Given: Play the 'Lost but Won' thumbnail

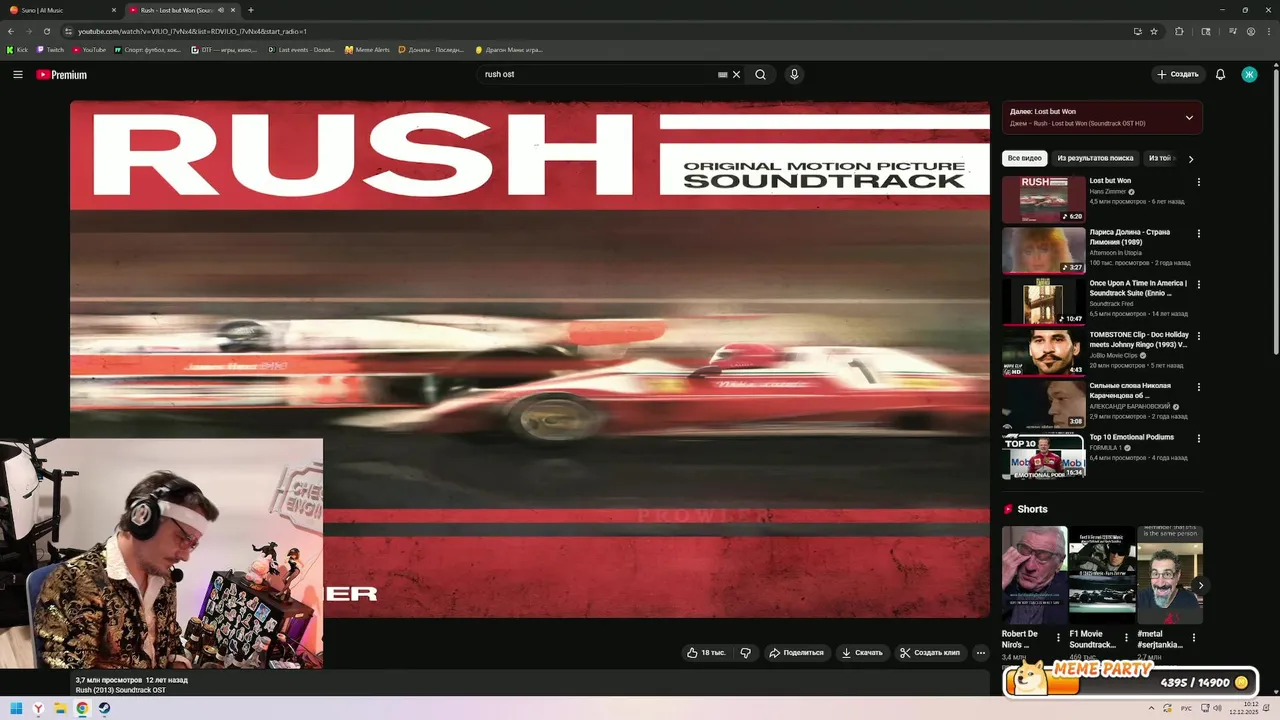Looking at the screenshot, I should (x=1043, y=199).
